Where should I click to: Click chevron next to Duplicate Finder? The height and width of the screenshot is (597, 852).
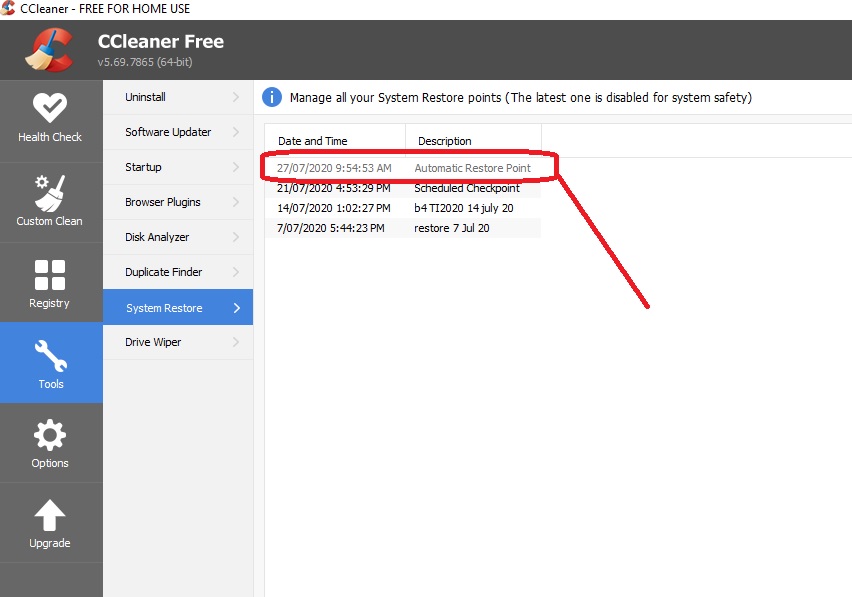pos(236,272)
